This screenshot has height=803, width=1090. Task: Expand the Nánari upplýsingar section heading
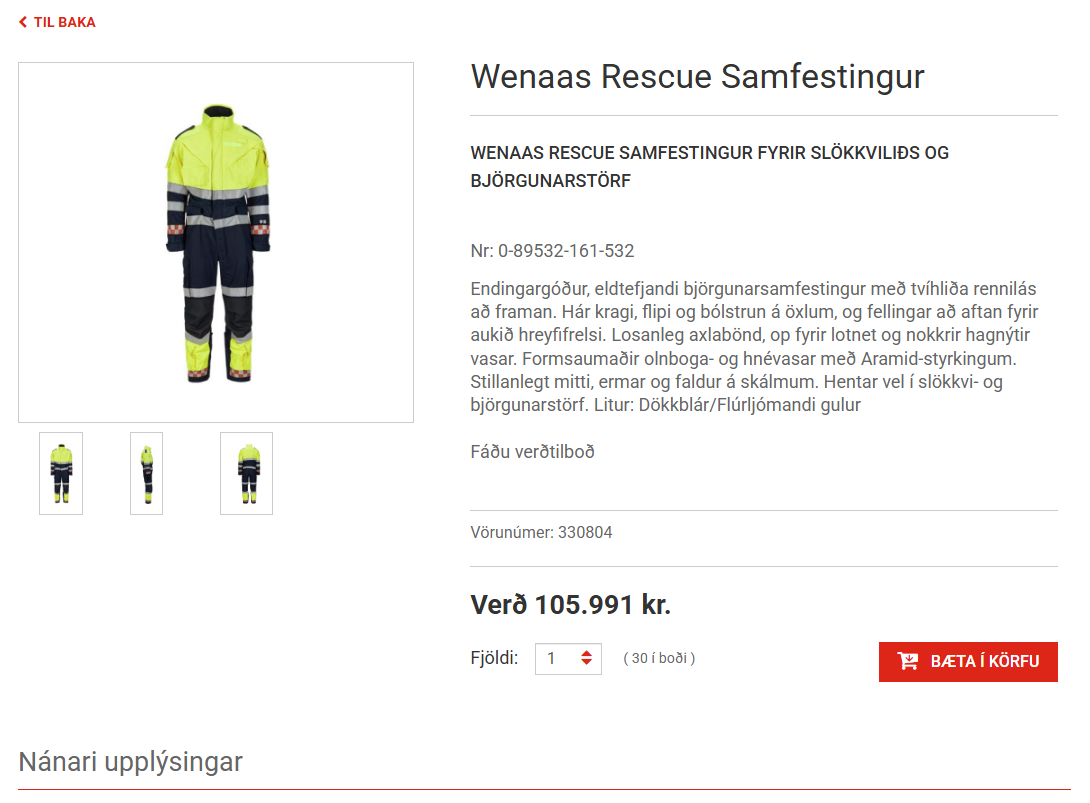(x=131, y=762)
